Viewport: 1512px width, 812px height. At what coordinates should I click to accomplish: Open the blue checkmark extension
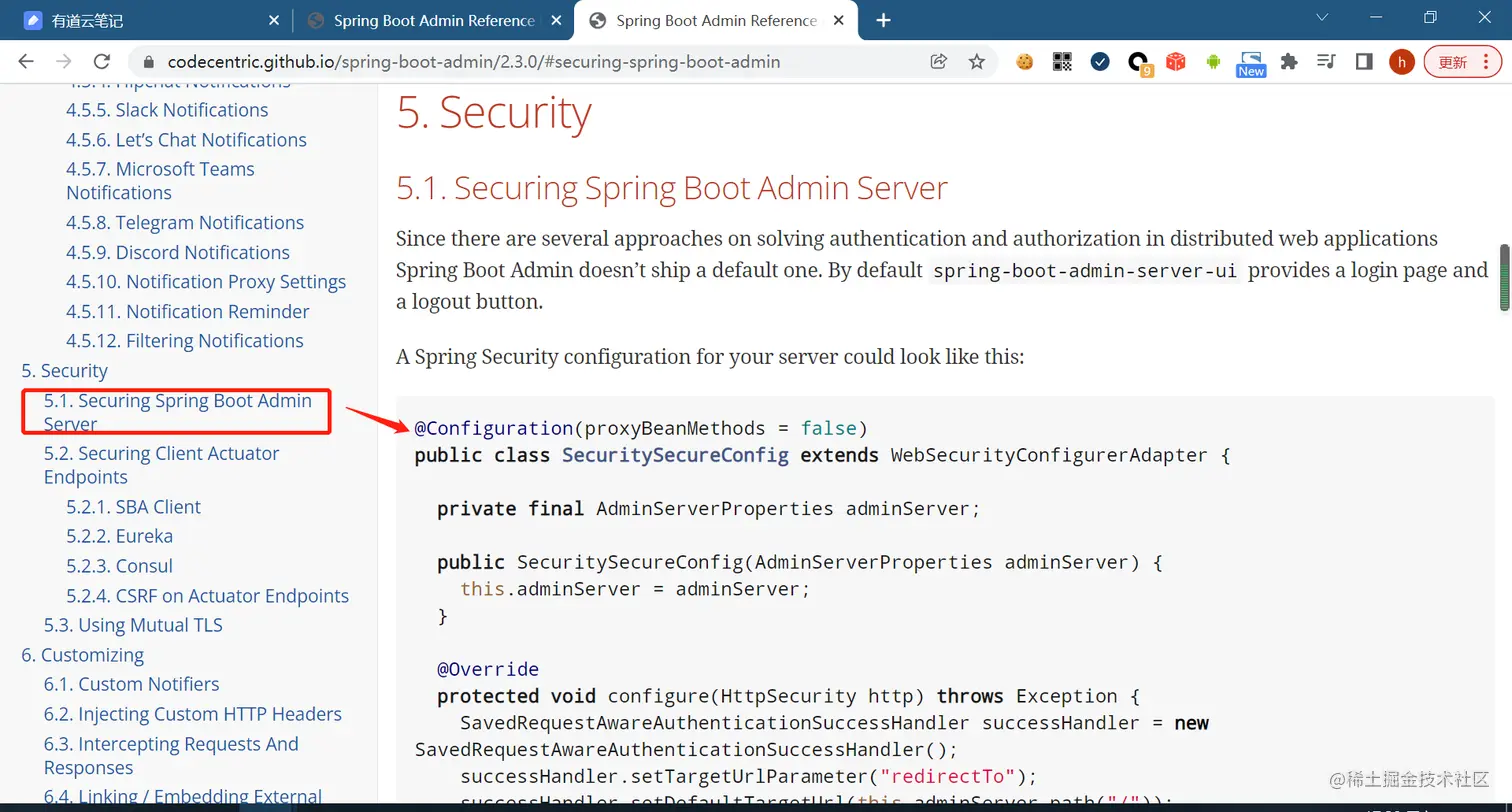tap(1100, 62)
